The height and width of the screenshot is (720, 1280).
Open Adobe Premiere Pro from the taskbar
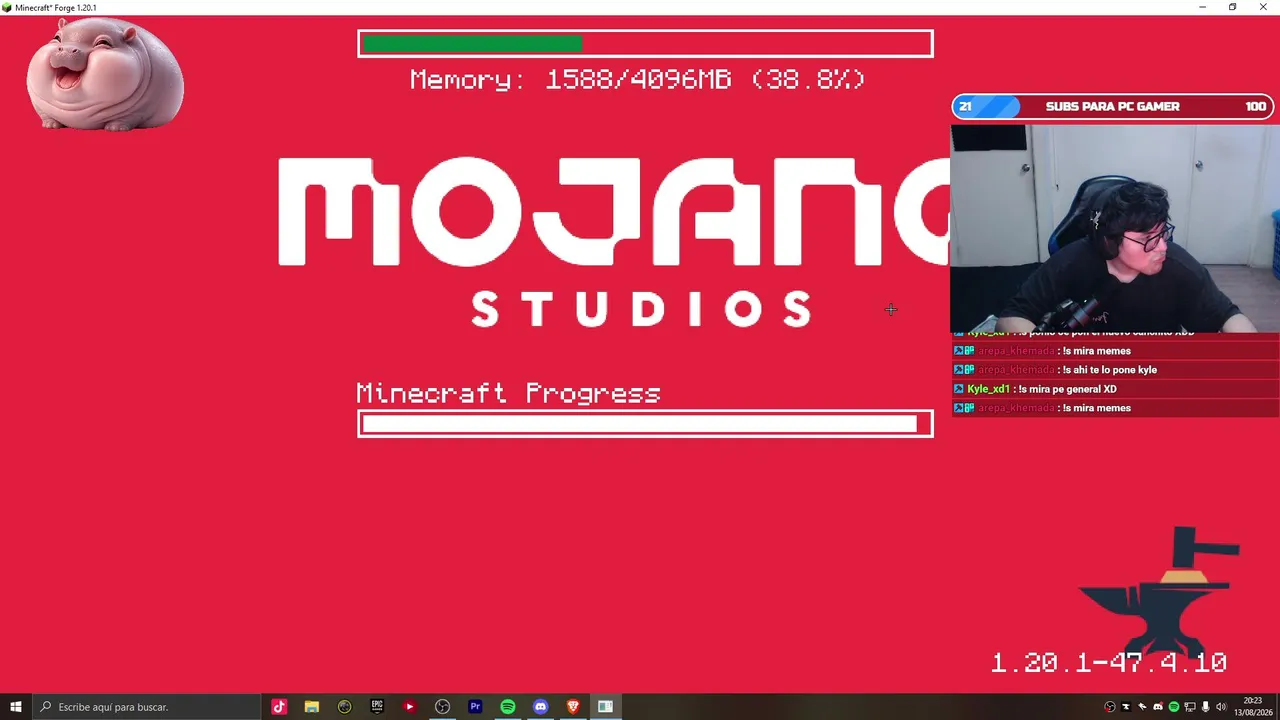[x=475, y=707]
